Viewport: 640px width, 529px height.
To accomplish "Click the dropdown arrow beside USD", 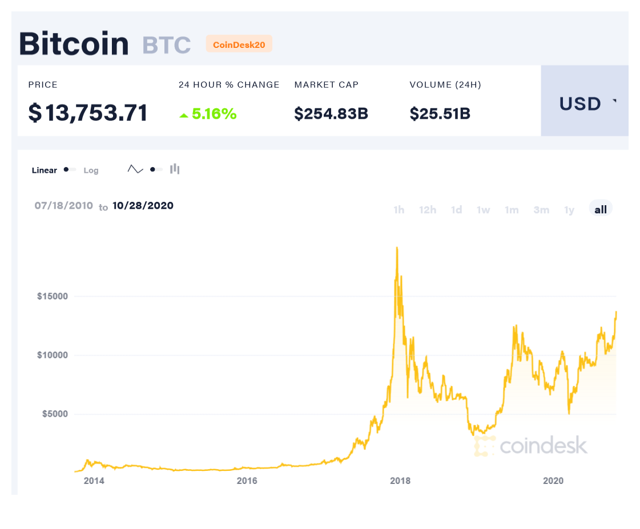I will [x=615, y=100].
